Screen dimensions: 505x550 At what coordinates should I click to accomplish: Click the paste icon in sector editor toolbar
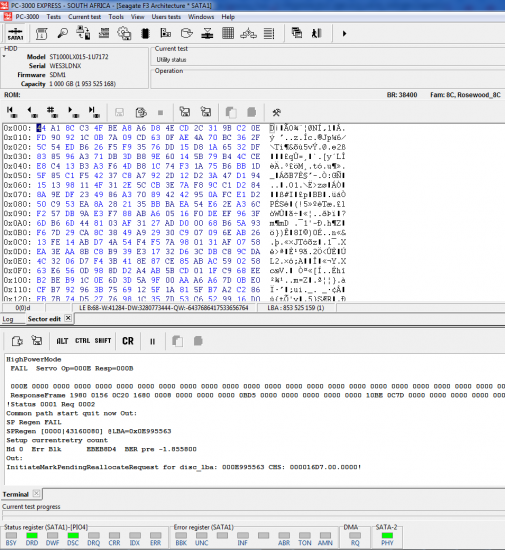pyautogui.click(x=251, y=112)
